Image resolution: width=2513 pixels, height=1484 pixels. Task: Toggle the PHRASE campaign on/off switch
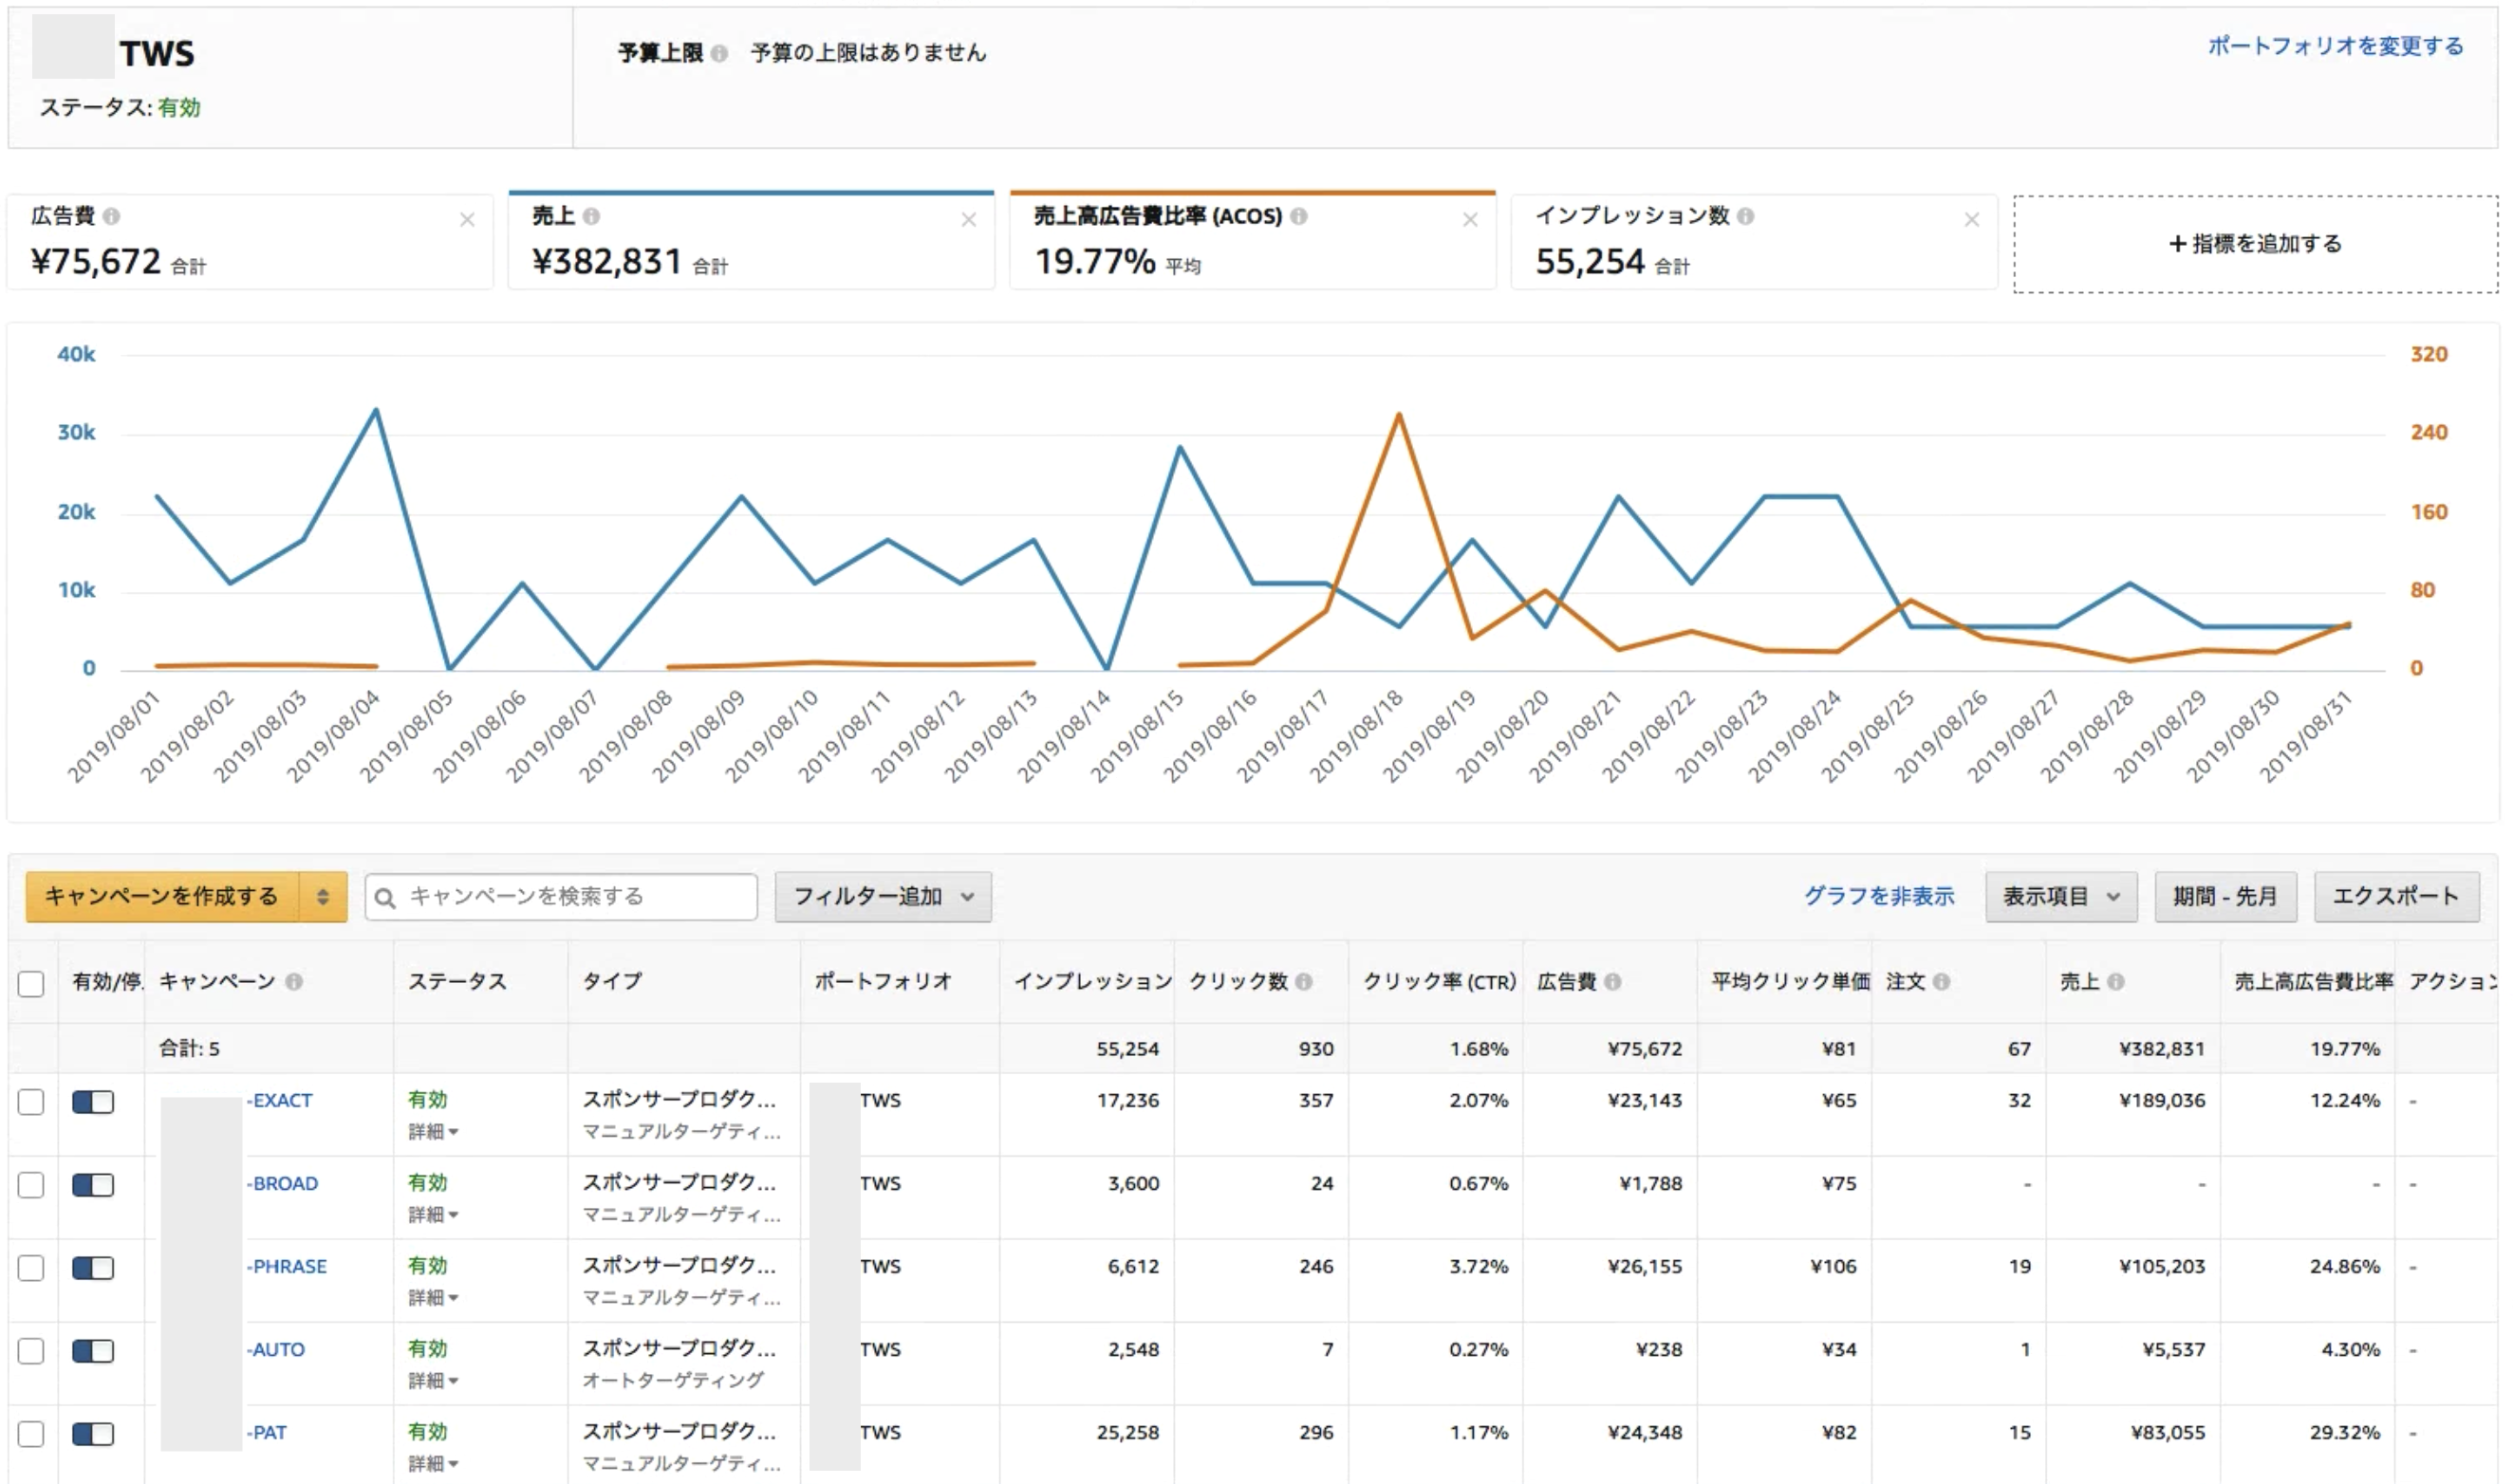pos(93,1268)
